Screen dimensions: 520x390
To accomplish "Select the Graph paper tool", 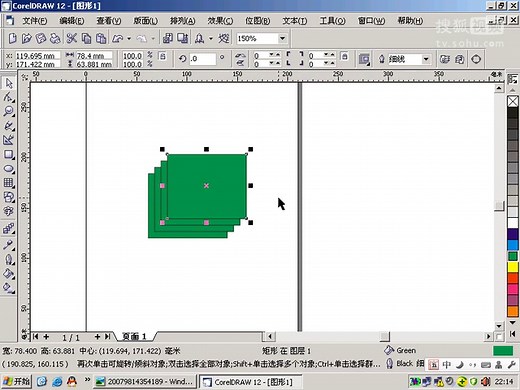I will (x=9, y=183).
